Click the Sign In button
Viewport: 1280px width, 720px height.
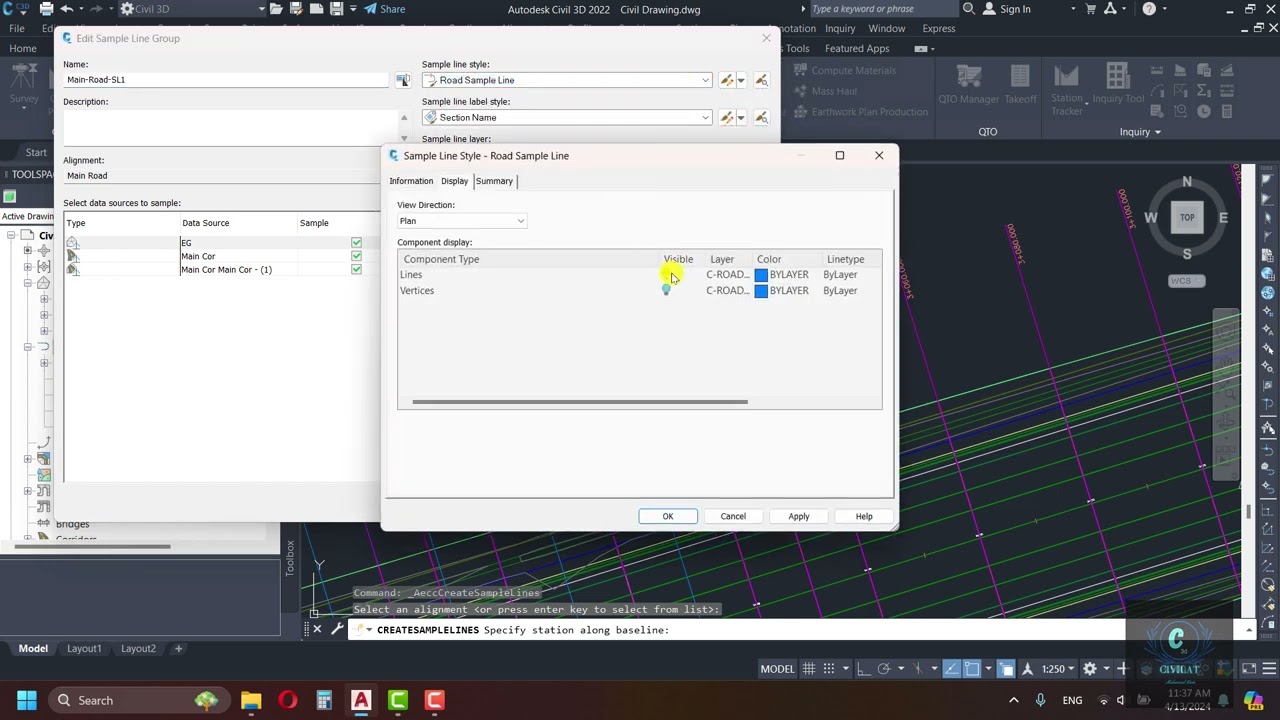[1006, 9]
